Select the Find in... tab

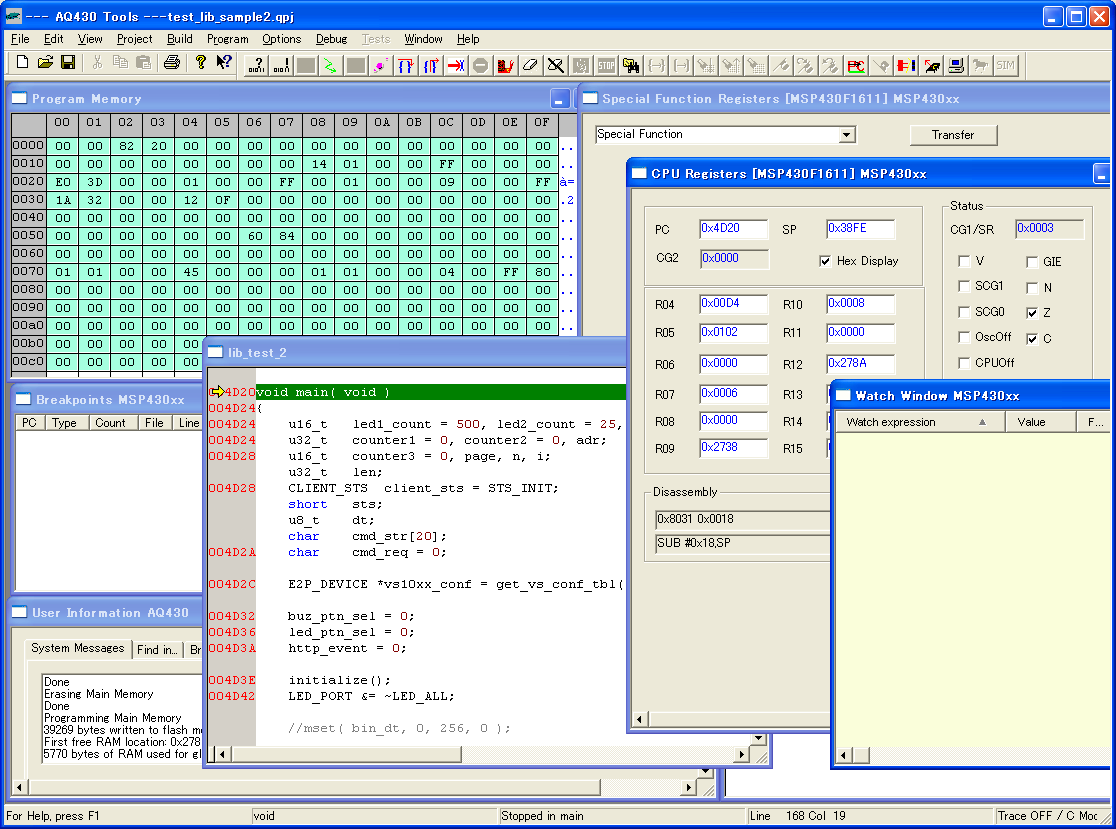(157, 650)
